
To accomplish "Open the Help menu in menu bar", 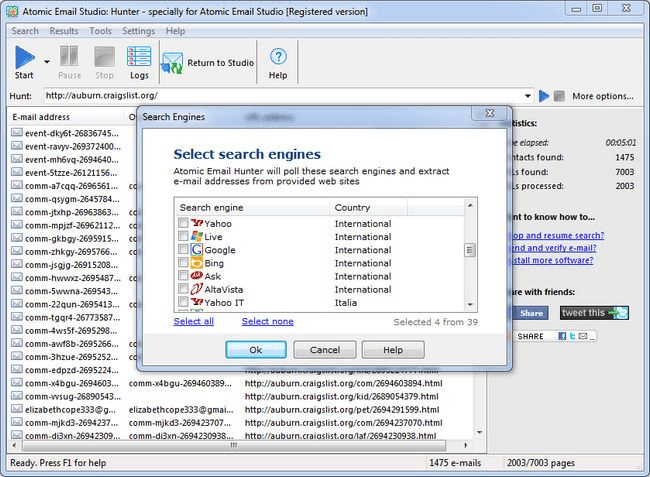I will pos(175,31).
